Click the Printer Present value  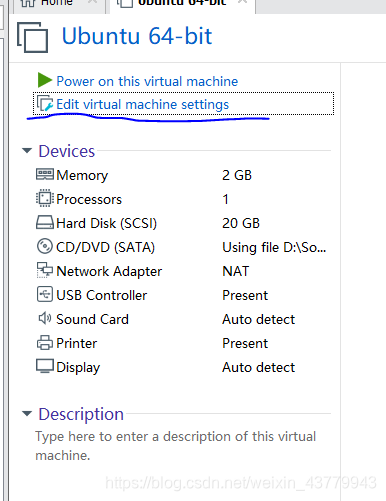(x=245, y=343)
